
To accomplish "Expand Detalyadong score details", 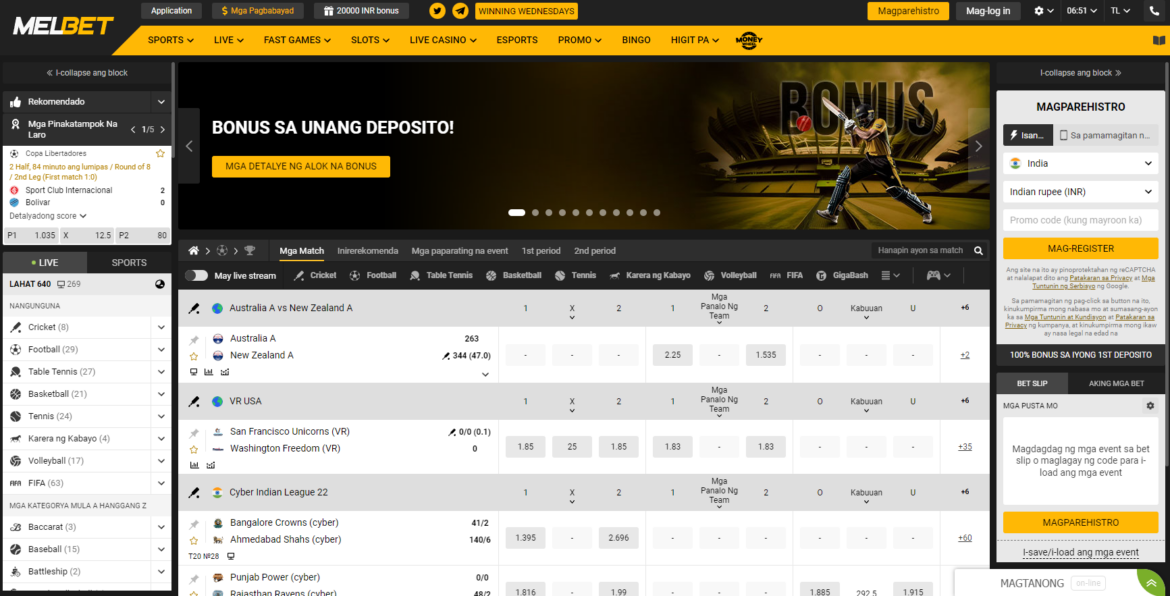I will 48,216.
